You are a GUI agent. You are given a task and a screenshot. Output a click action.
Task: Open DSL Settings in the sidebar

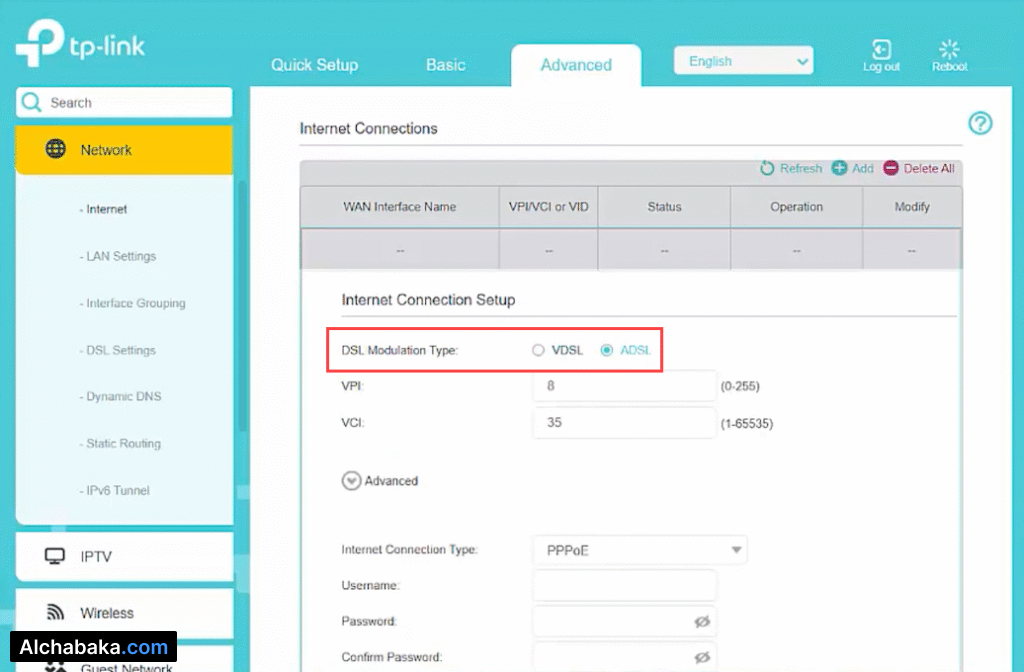(x=120, y=350)
